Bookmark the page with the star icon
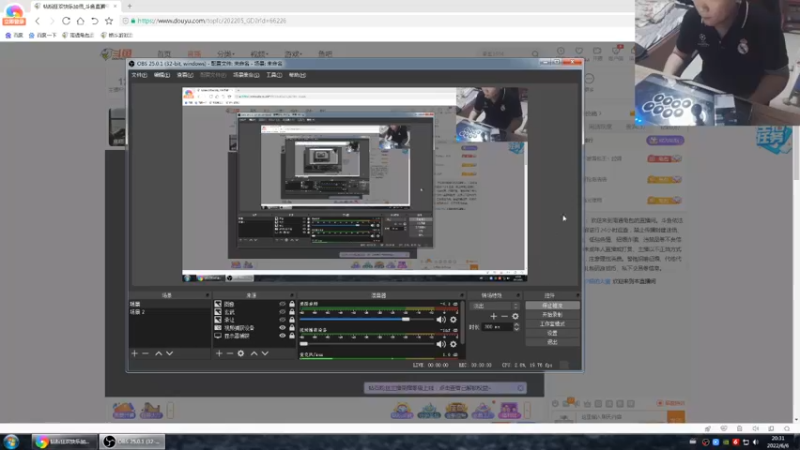This screenshot has height=450, width=800. [109, 21]
